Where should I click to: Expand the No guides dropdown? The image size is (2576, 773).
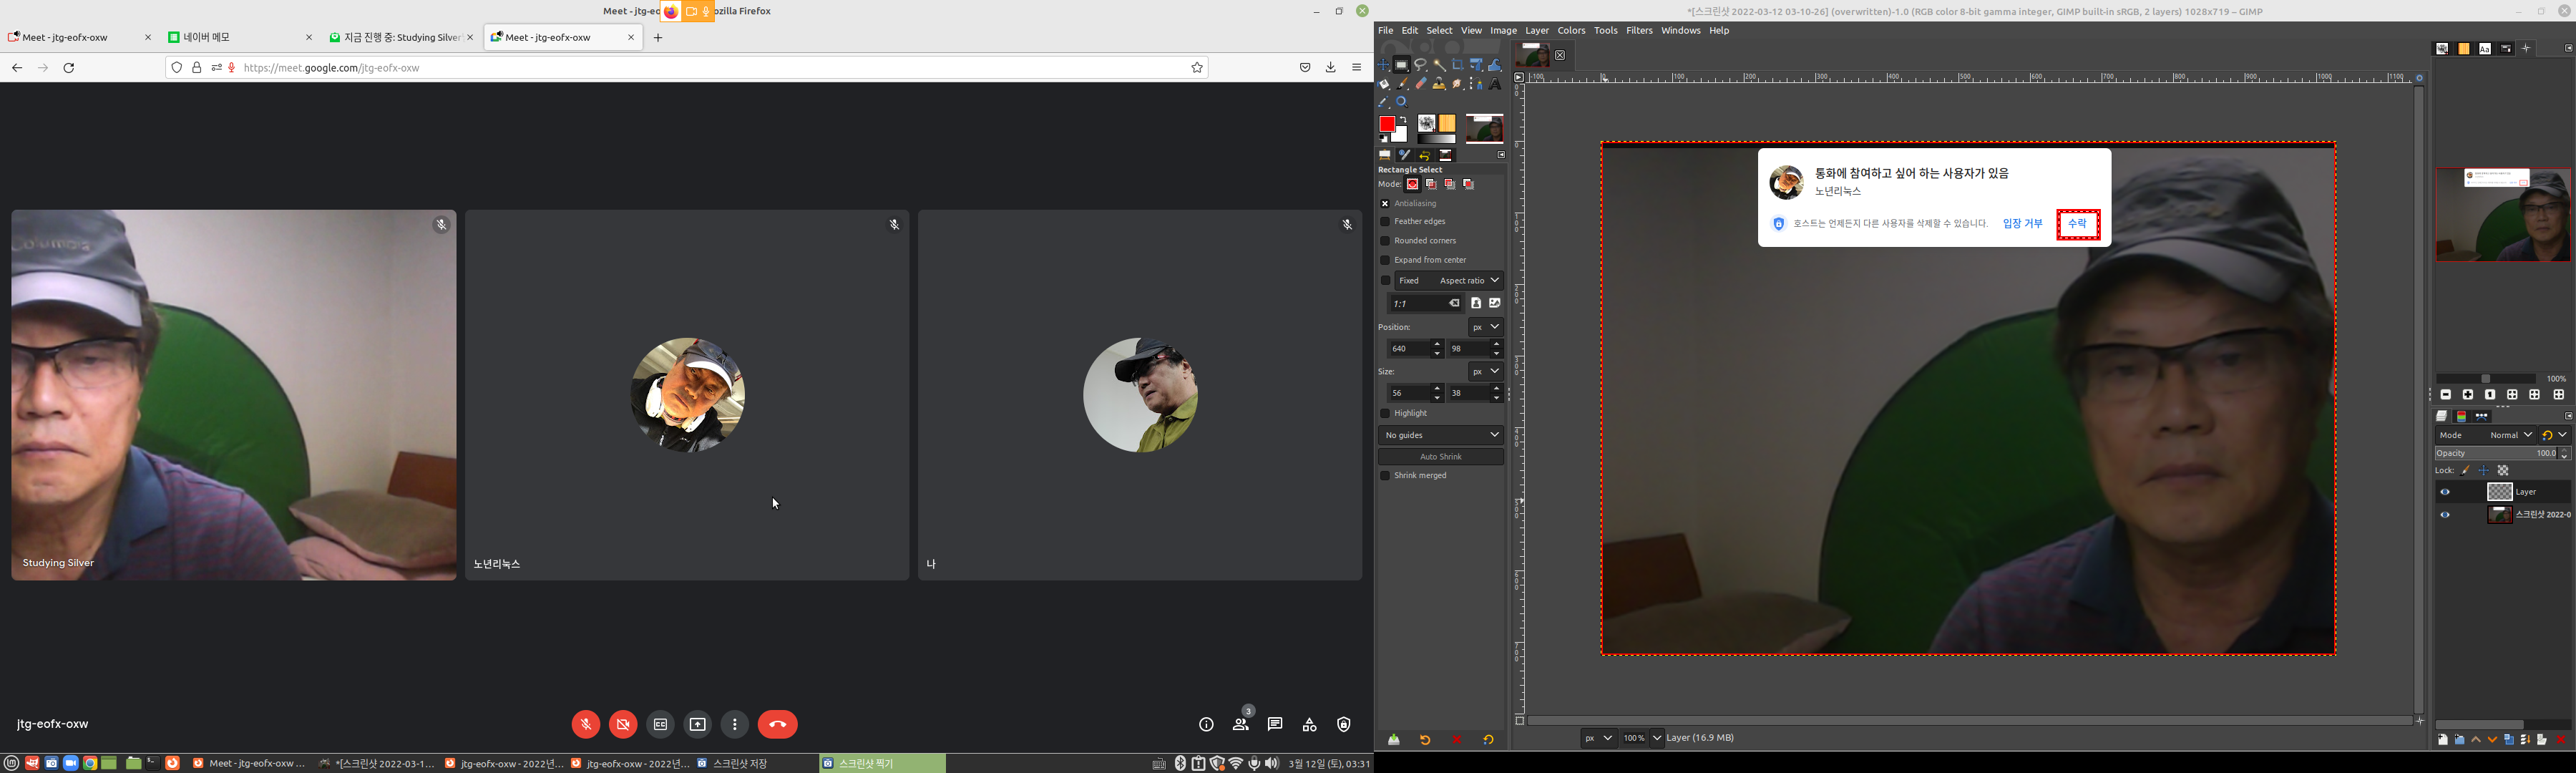[1440, 435]
